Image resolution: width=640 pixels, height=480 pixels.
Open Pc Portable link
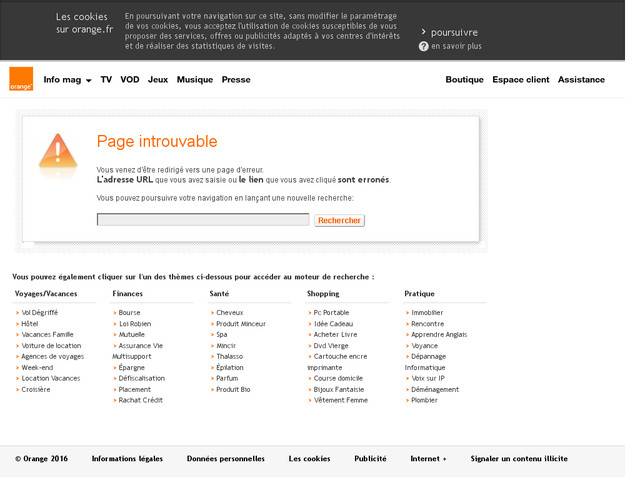(x=331, y=313)
